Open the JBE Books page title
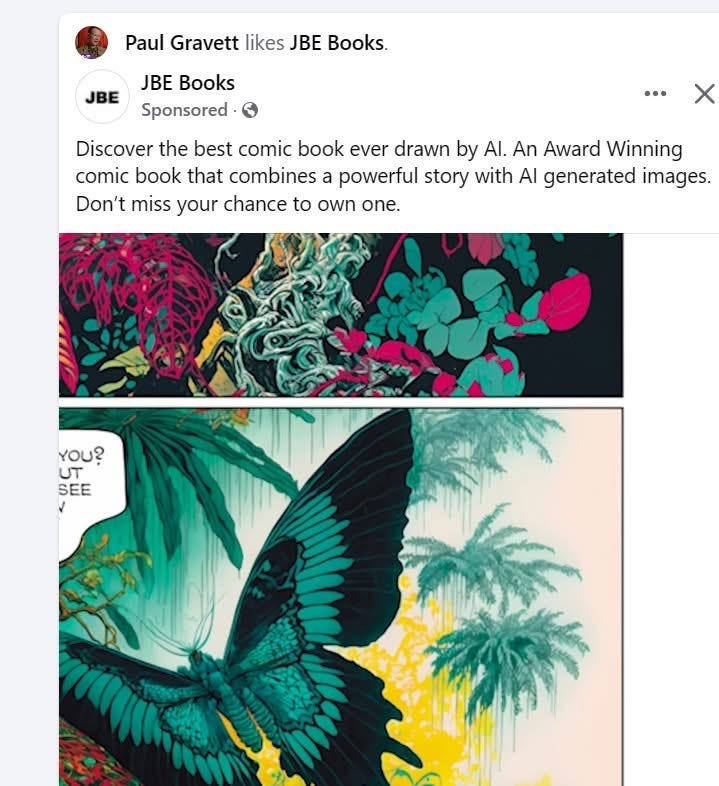This screenshot has height=786, width=719. coord(188,83)
